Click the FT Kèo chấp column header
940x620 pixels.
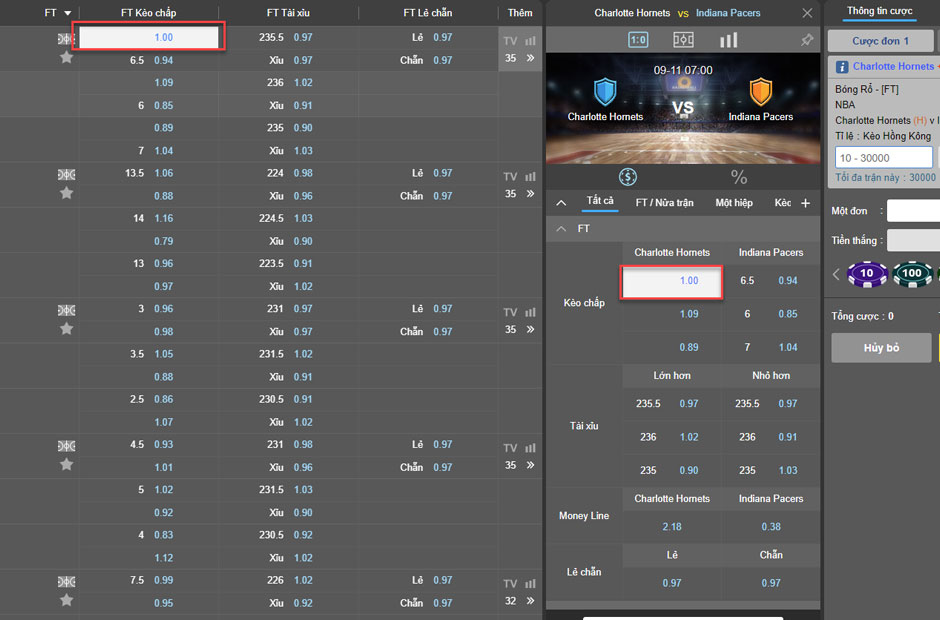coord(149,13)
